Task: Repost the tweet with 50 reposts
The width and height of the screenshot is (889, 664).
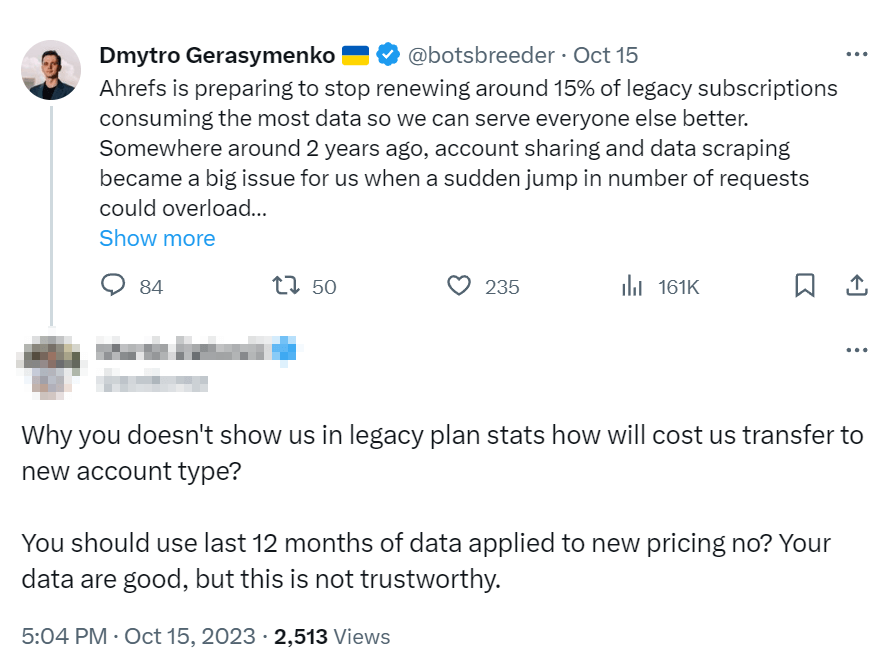Action: [286, 286]
